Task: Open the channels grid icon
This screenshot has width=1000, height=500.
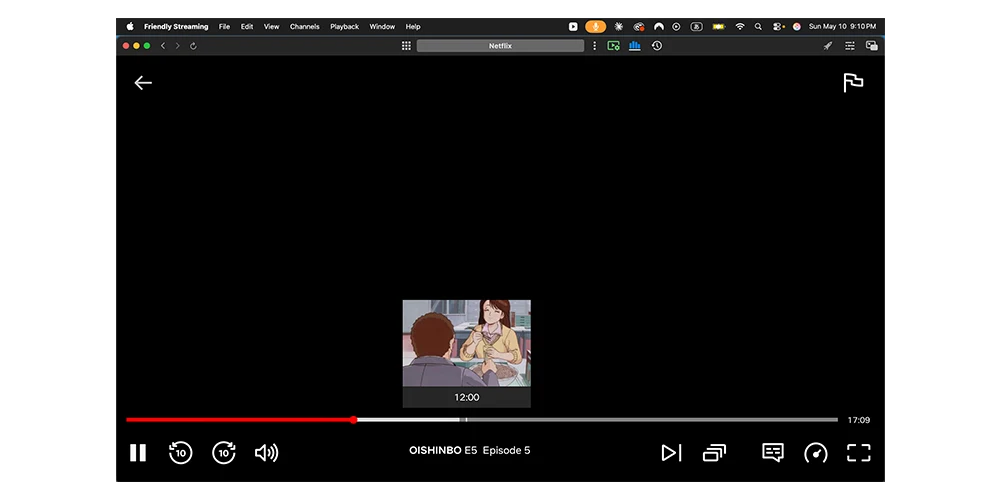Action: (406, 46)
